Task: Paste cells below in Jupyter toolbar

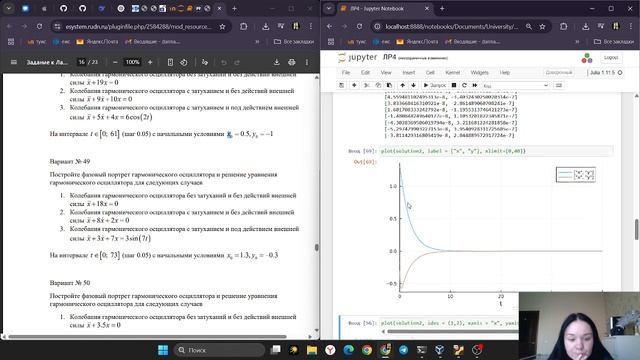Action: (389, 85)
